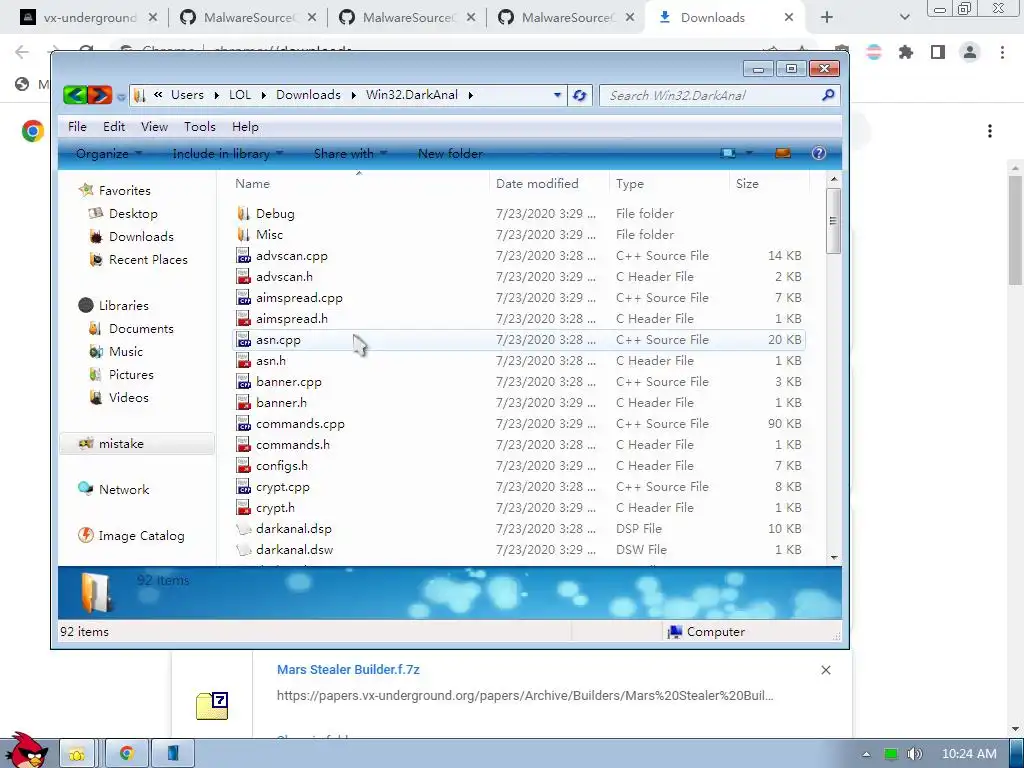Viewport: 1024px width, 768px height.
Task: Go back with the green arrow button
Action: click(x=76, y=95)
